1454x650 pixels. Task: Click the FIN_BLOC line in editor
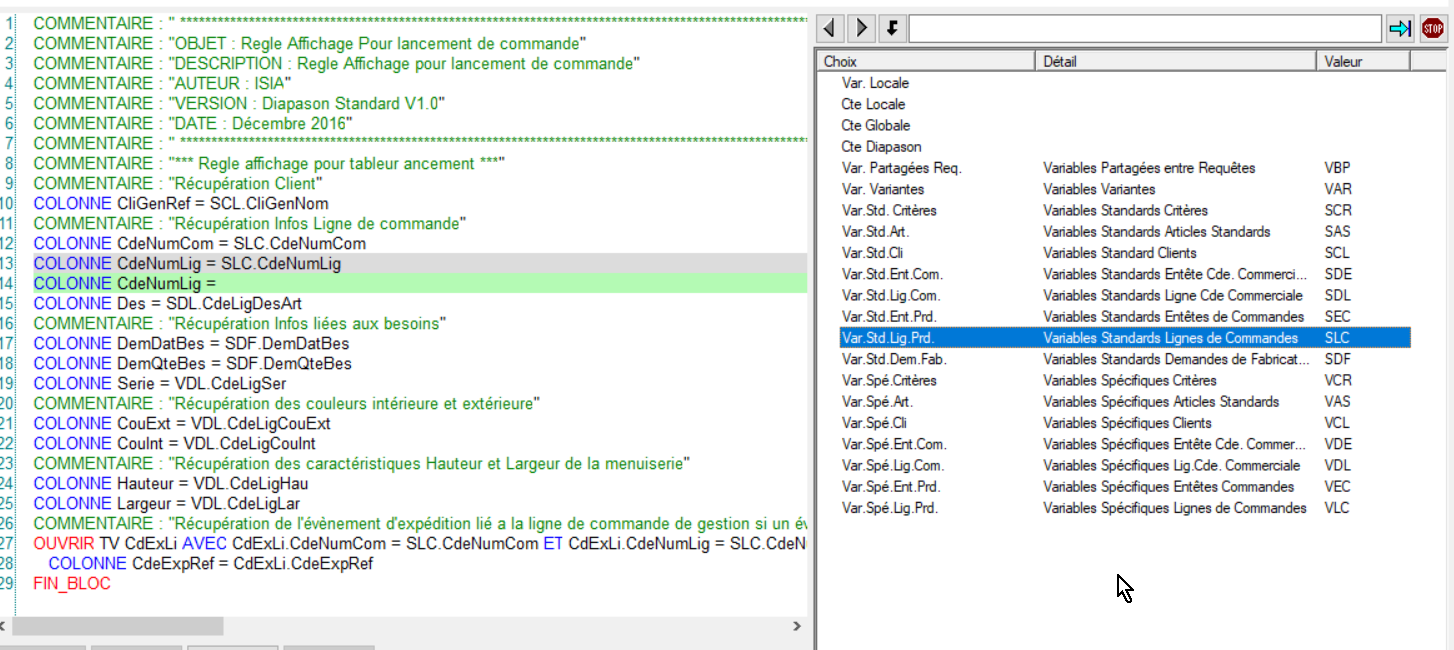point(72,584)
